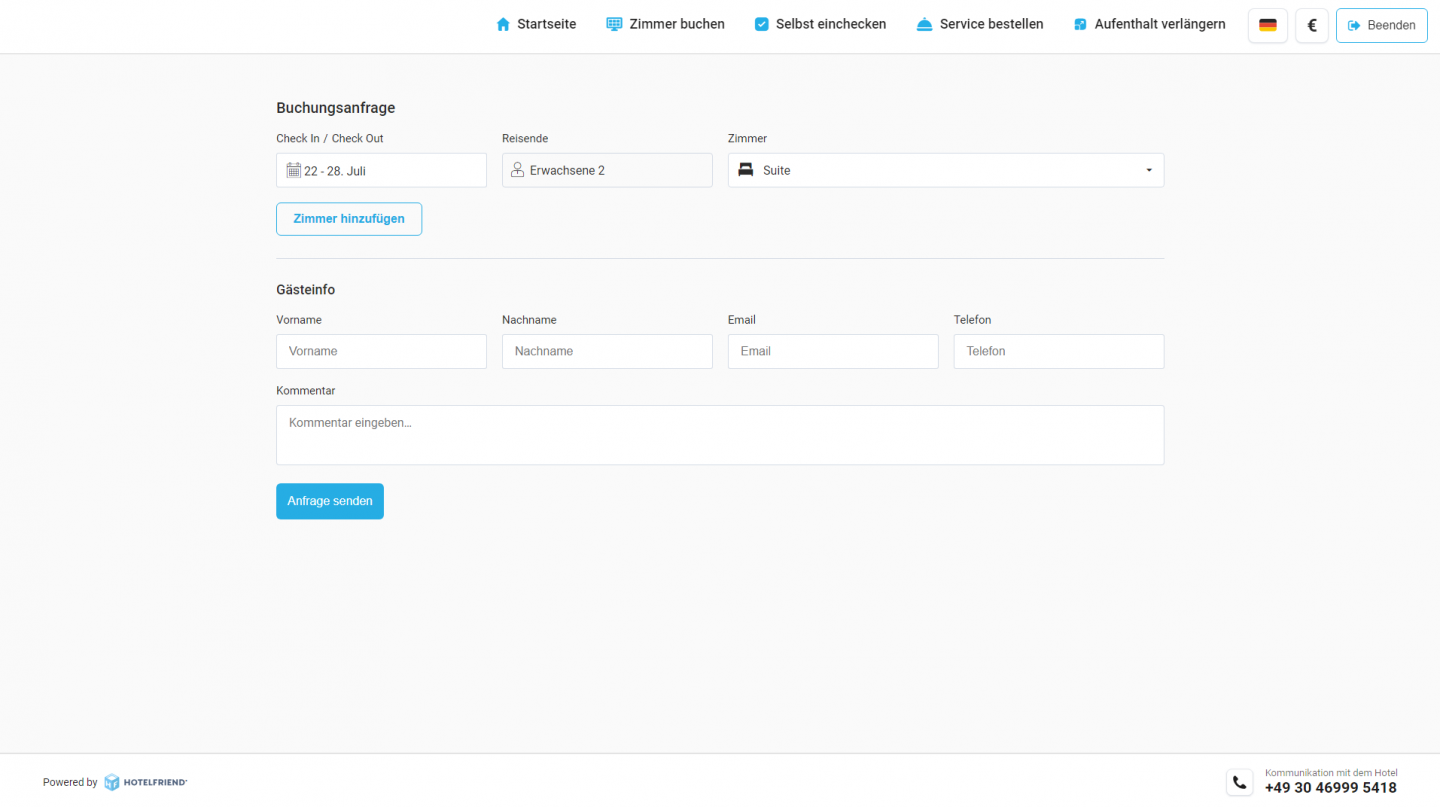Click the Zimmer hinzufügen button

pos(349,219)
